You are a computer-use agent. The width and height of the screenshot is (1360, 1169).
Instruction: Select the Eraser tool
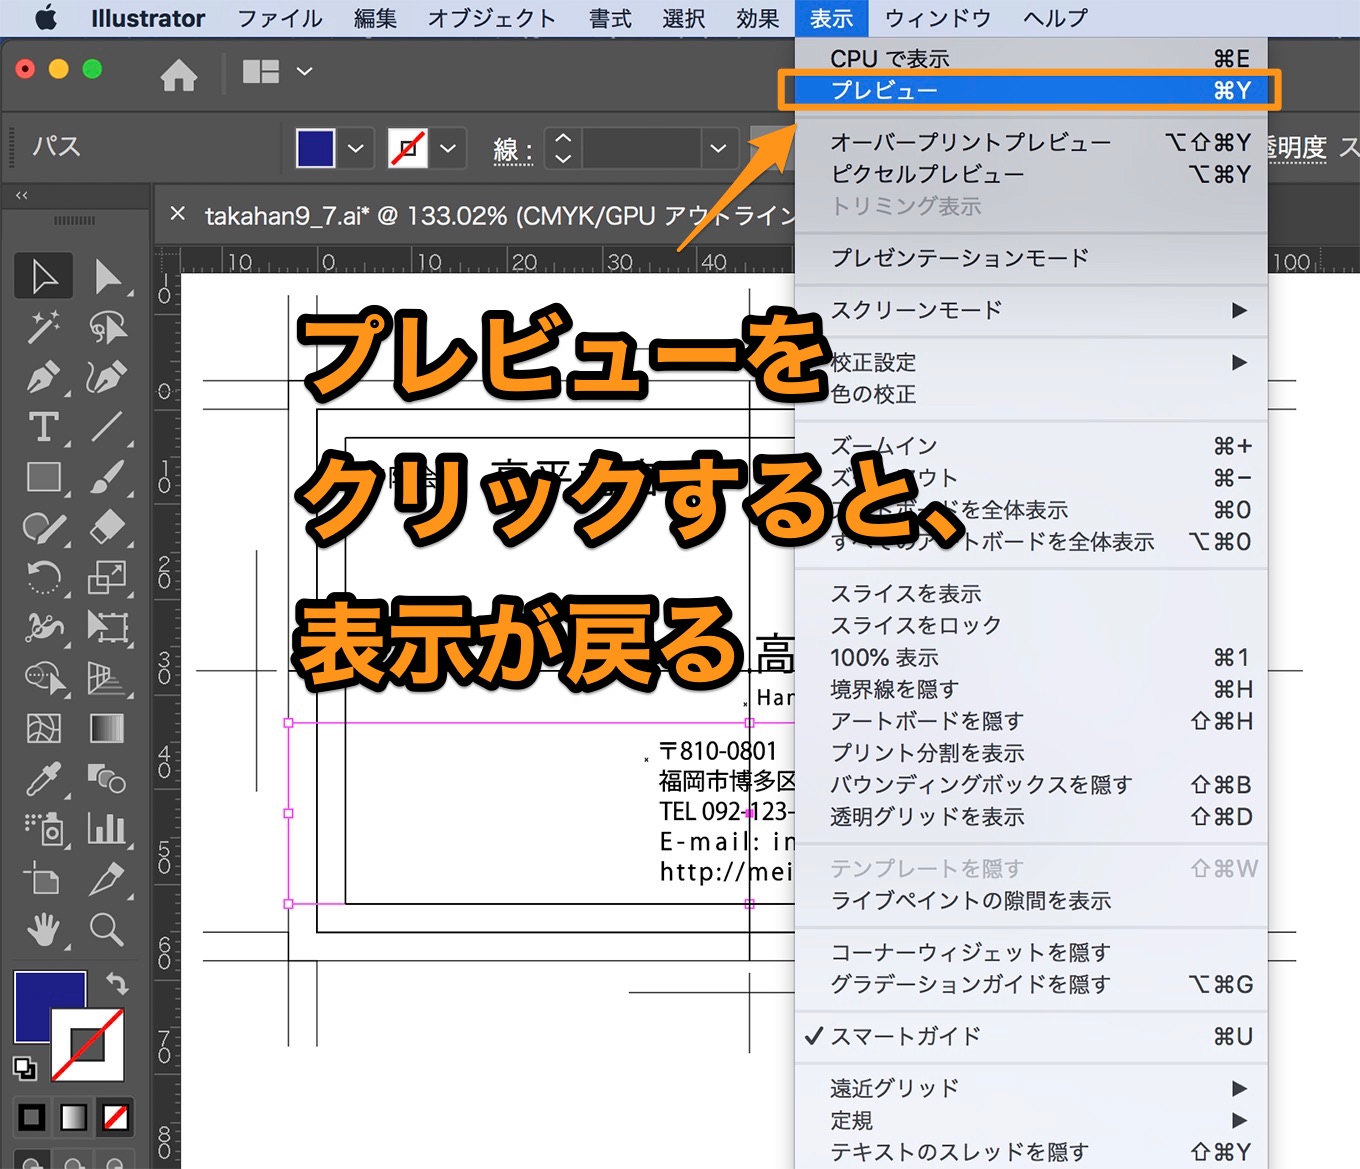pyautogui.click(x=107, y=527)
